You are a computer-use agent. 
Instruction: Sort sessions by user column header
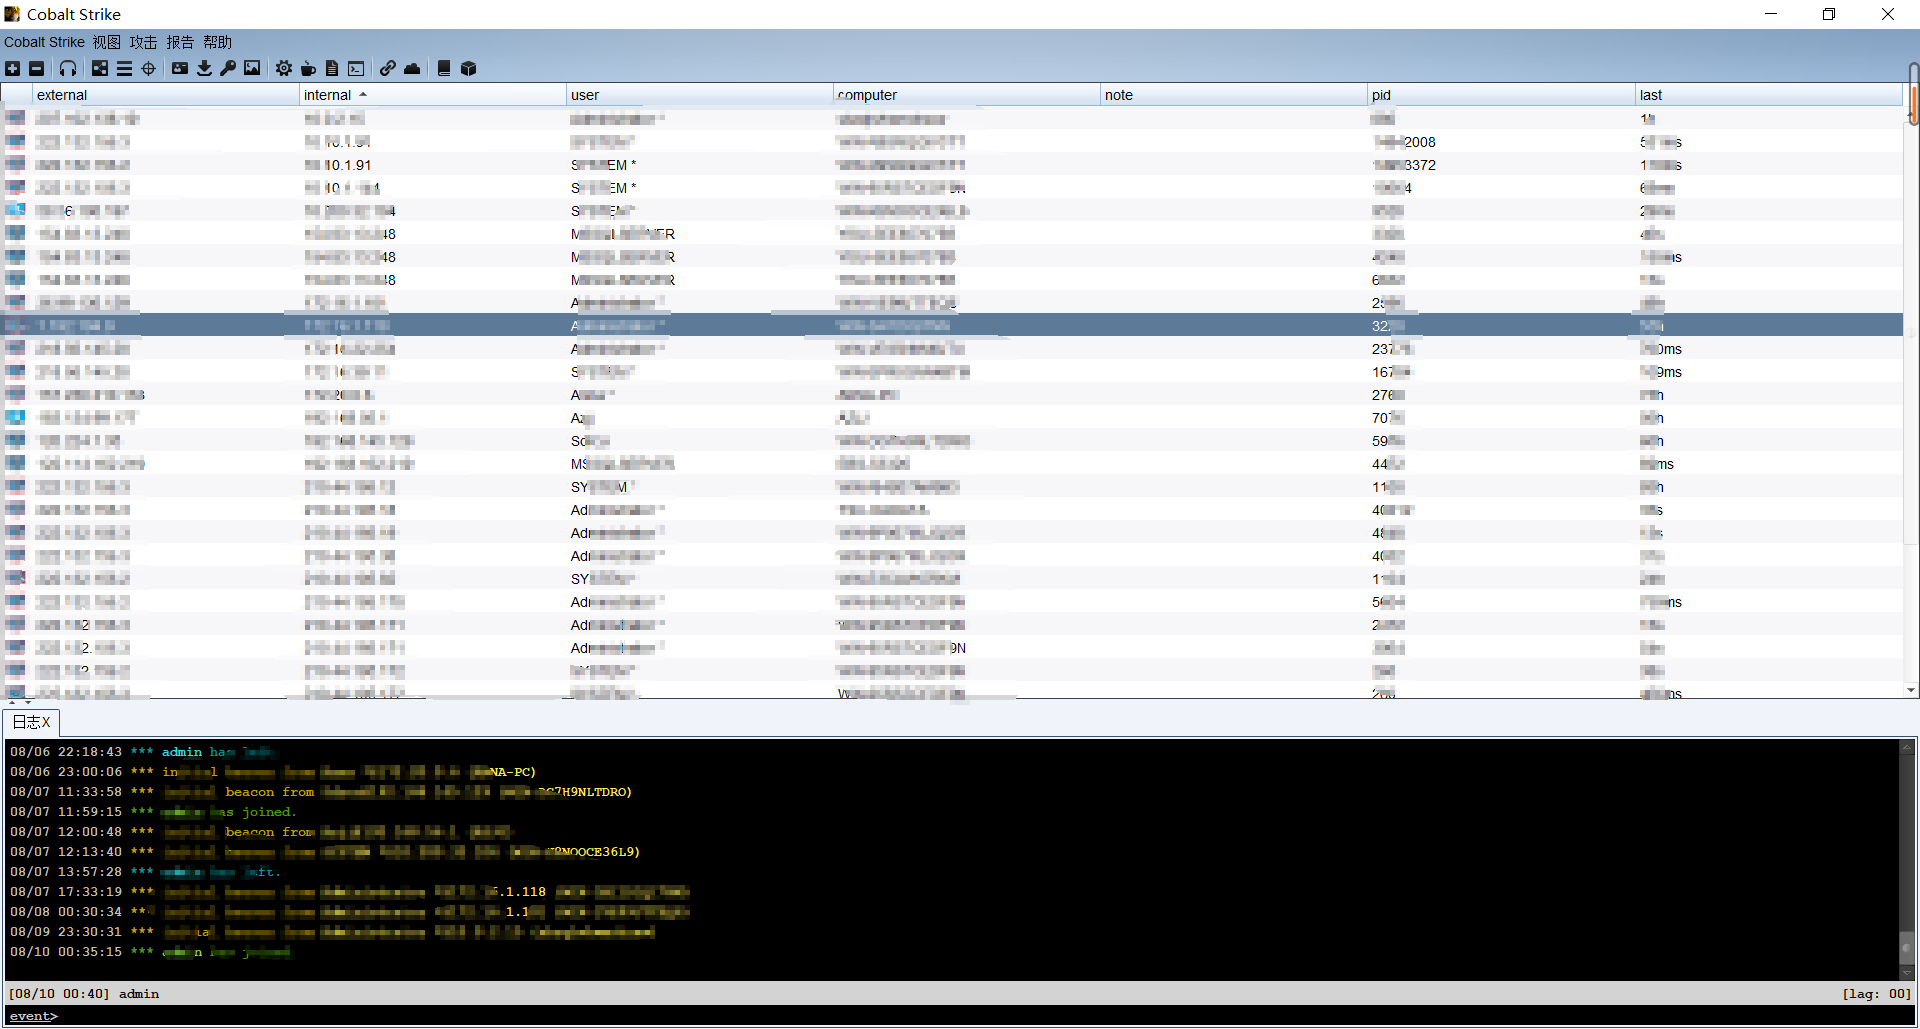click(700, 95)
